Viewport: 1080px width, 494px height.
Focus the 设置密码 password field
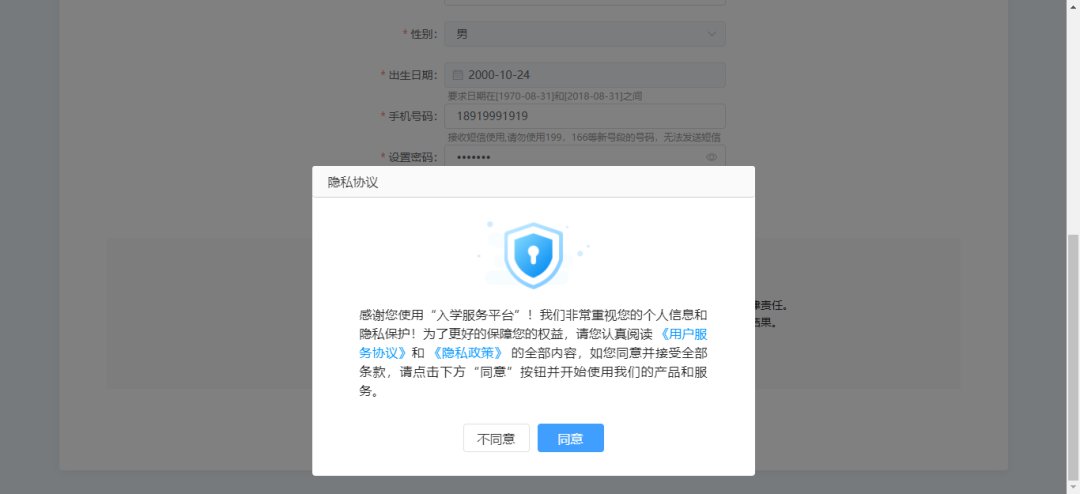585,157
